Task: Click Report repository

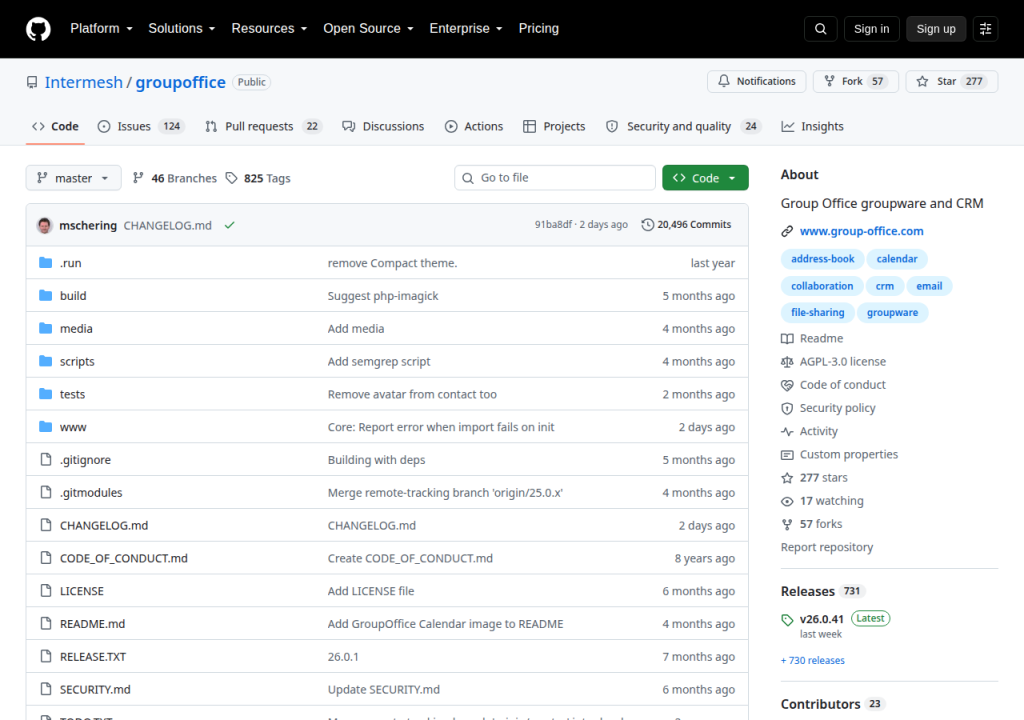Action: [827, 547]
